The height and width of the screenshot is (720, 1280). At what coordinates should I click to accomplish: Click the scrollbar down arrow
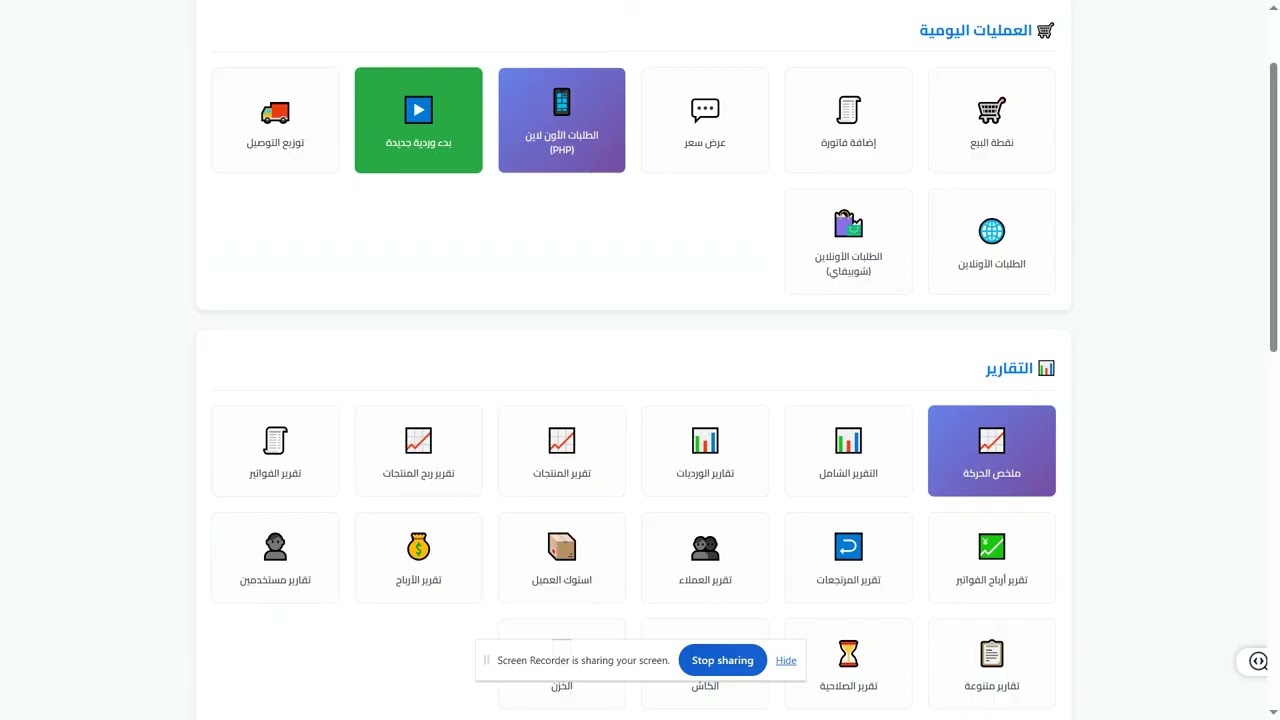point(1273,713)
